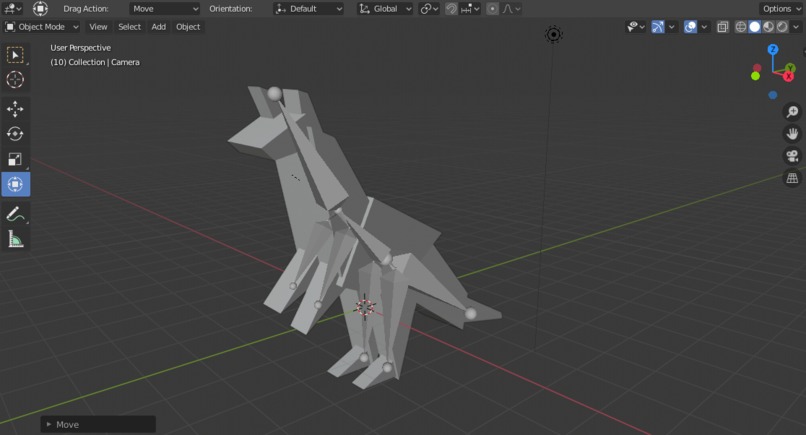Image resolution: width=806 pixels, height=435 pixels.
Task: Switch to Rendered shading mode
Action: click(x=782, y=27)
